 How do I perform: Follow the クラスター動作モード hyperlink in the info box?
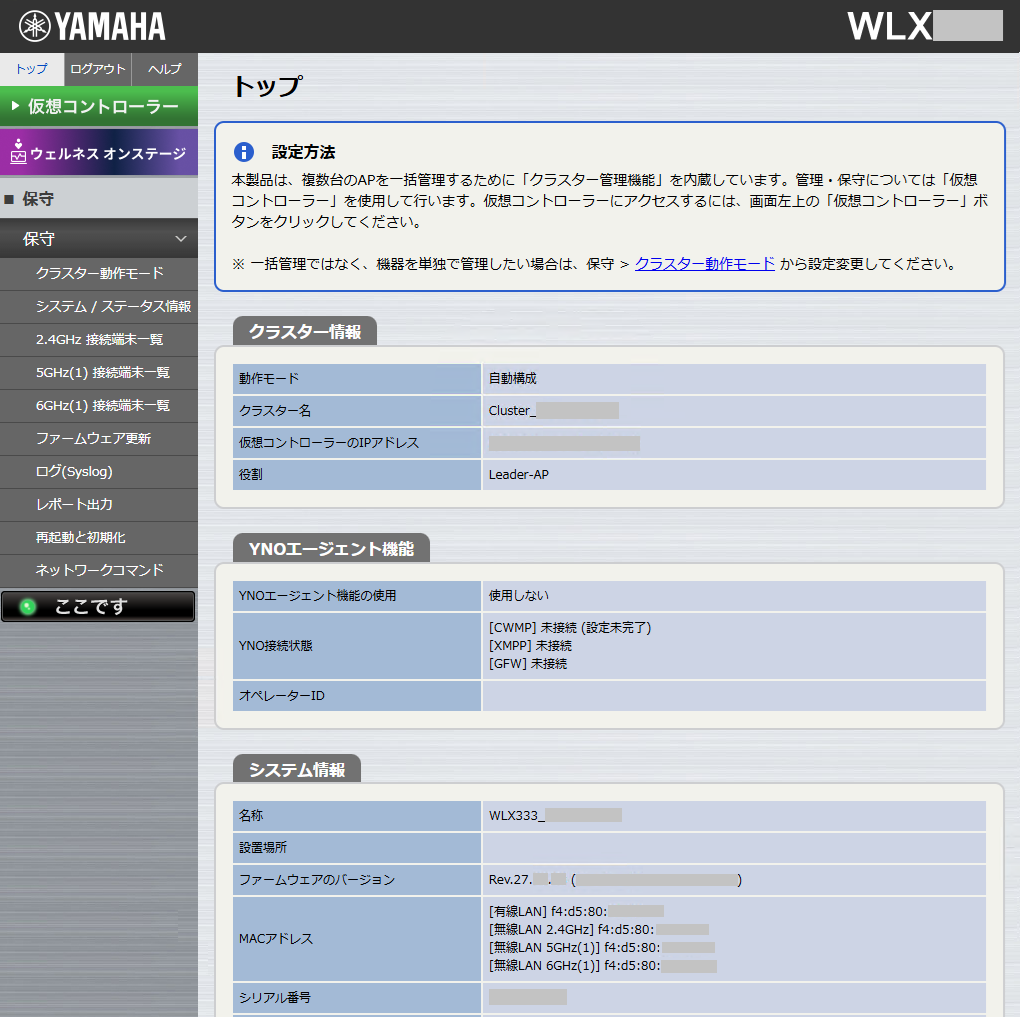click(705, 264)
